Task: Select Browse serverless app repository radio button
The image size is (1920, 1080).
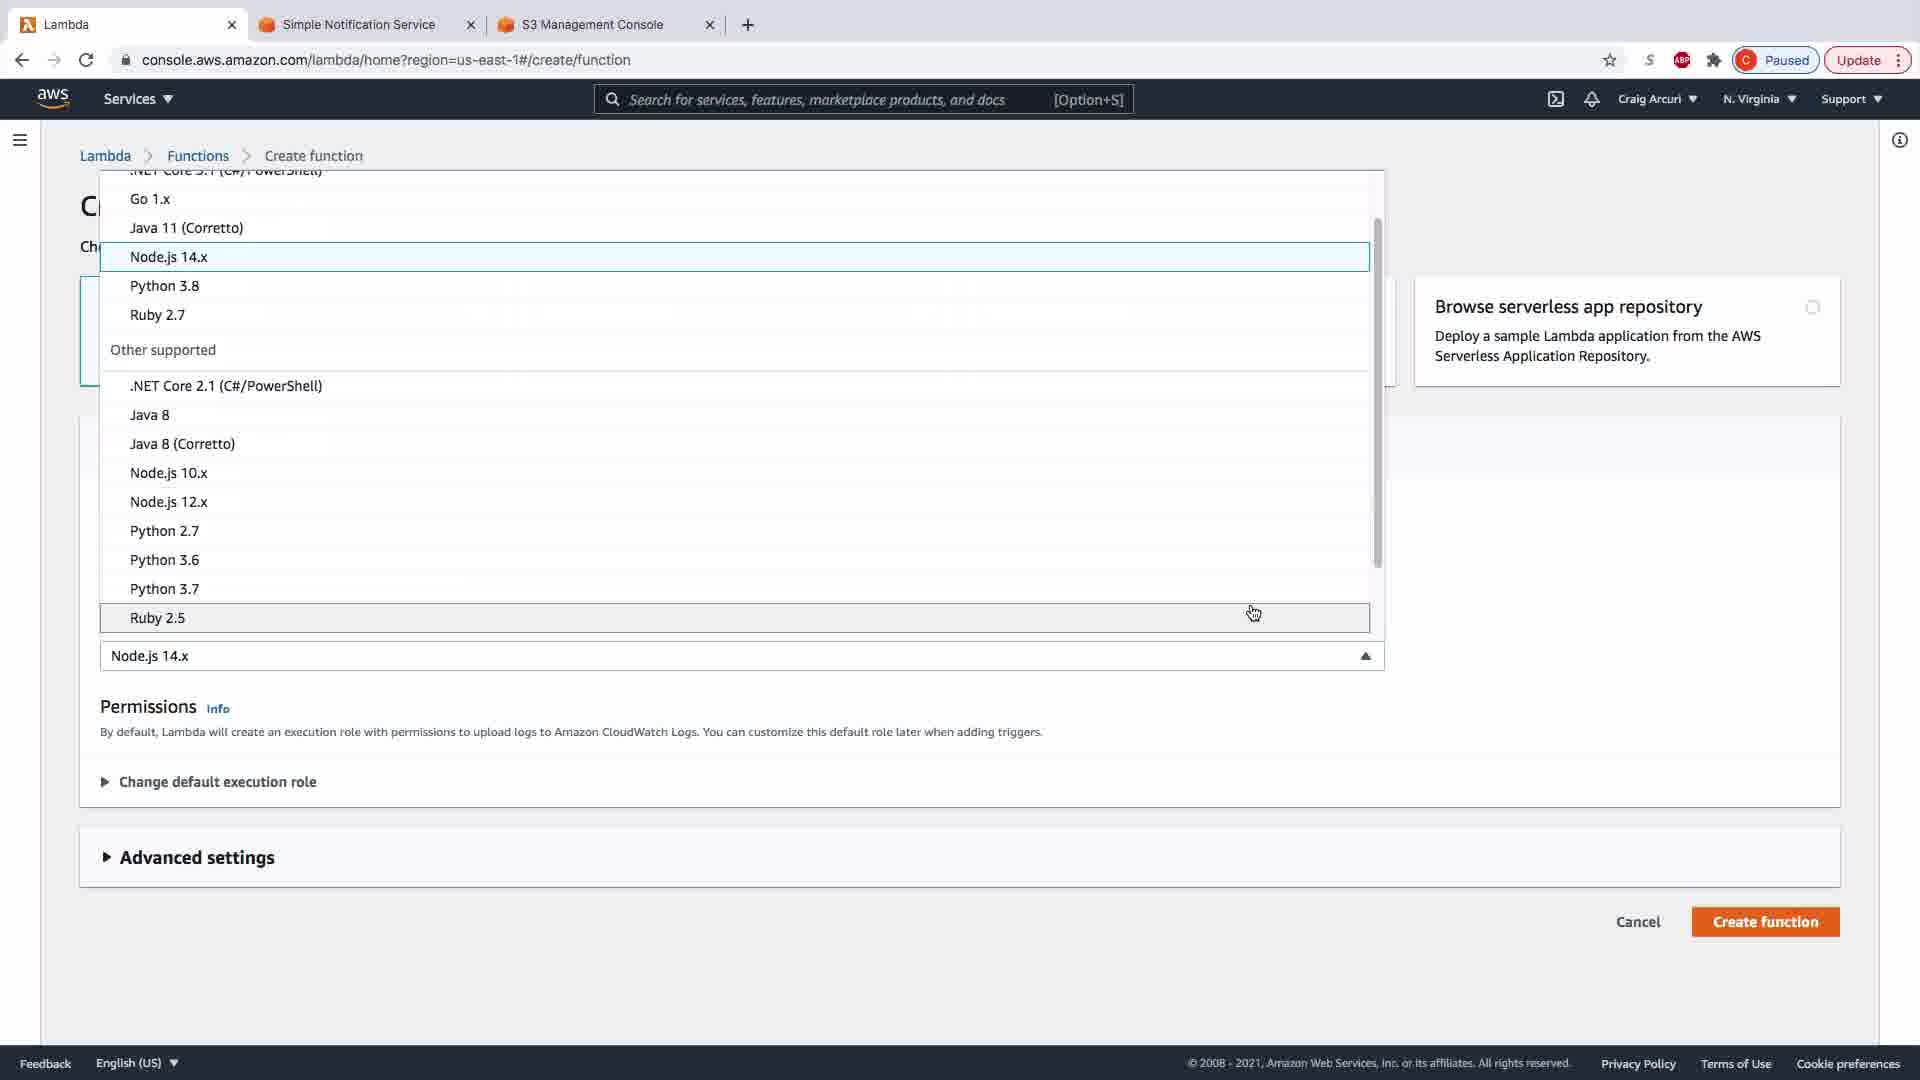Action: click(1812, 307)
